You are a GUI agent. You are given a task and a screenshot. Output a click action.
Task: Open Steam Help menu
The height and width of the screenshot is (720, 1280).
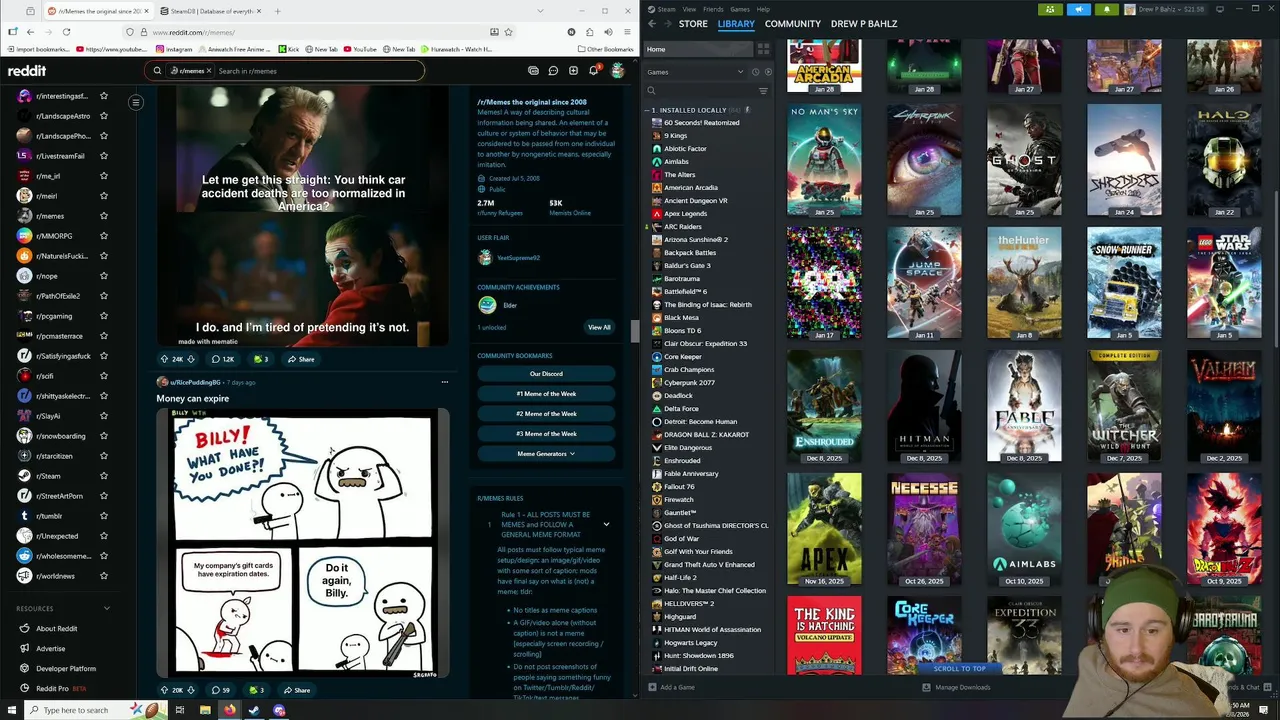tap(763, 9)
